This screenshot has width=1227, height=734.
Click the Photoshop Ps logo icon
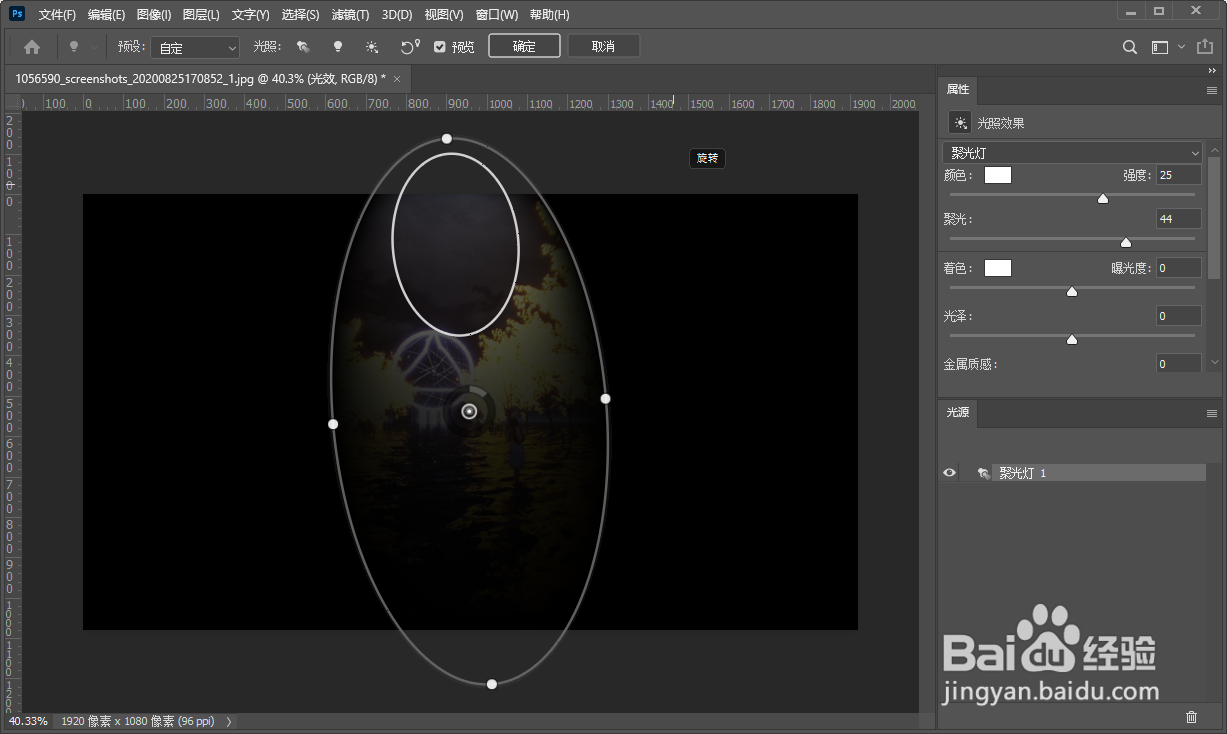point(17,14)
